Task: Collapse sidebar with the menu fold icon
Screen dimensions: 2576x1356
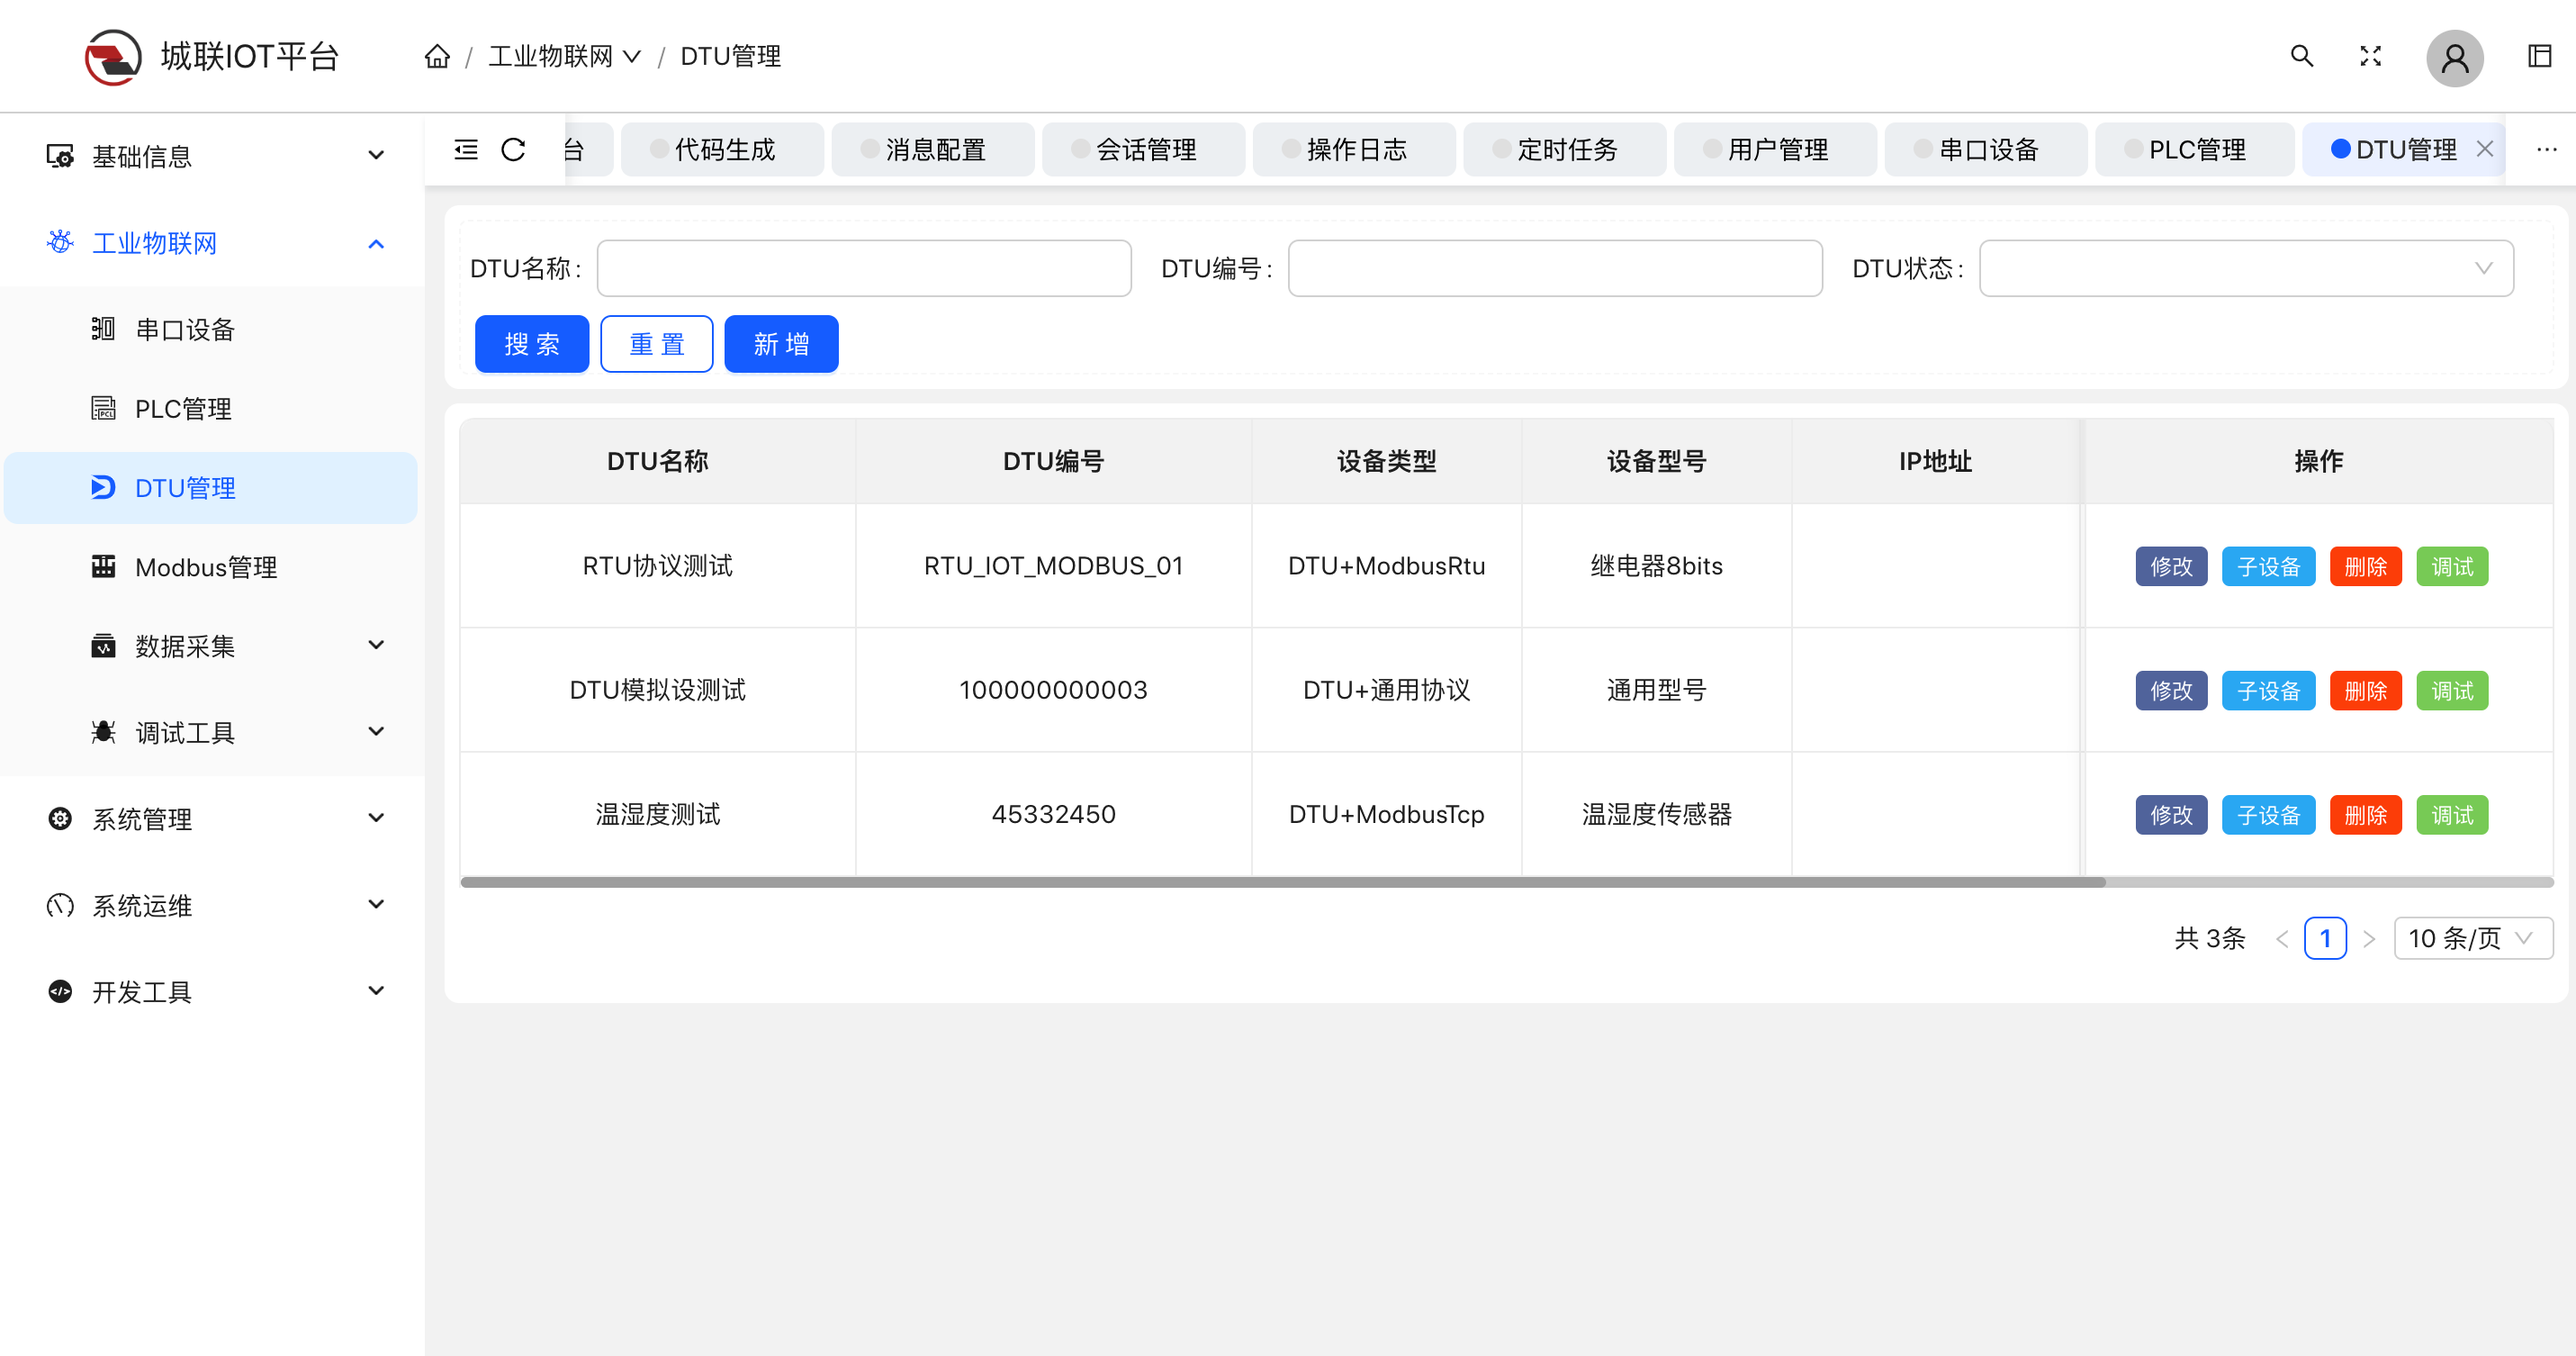Action: coord(466,150)
